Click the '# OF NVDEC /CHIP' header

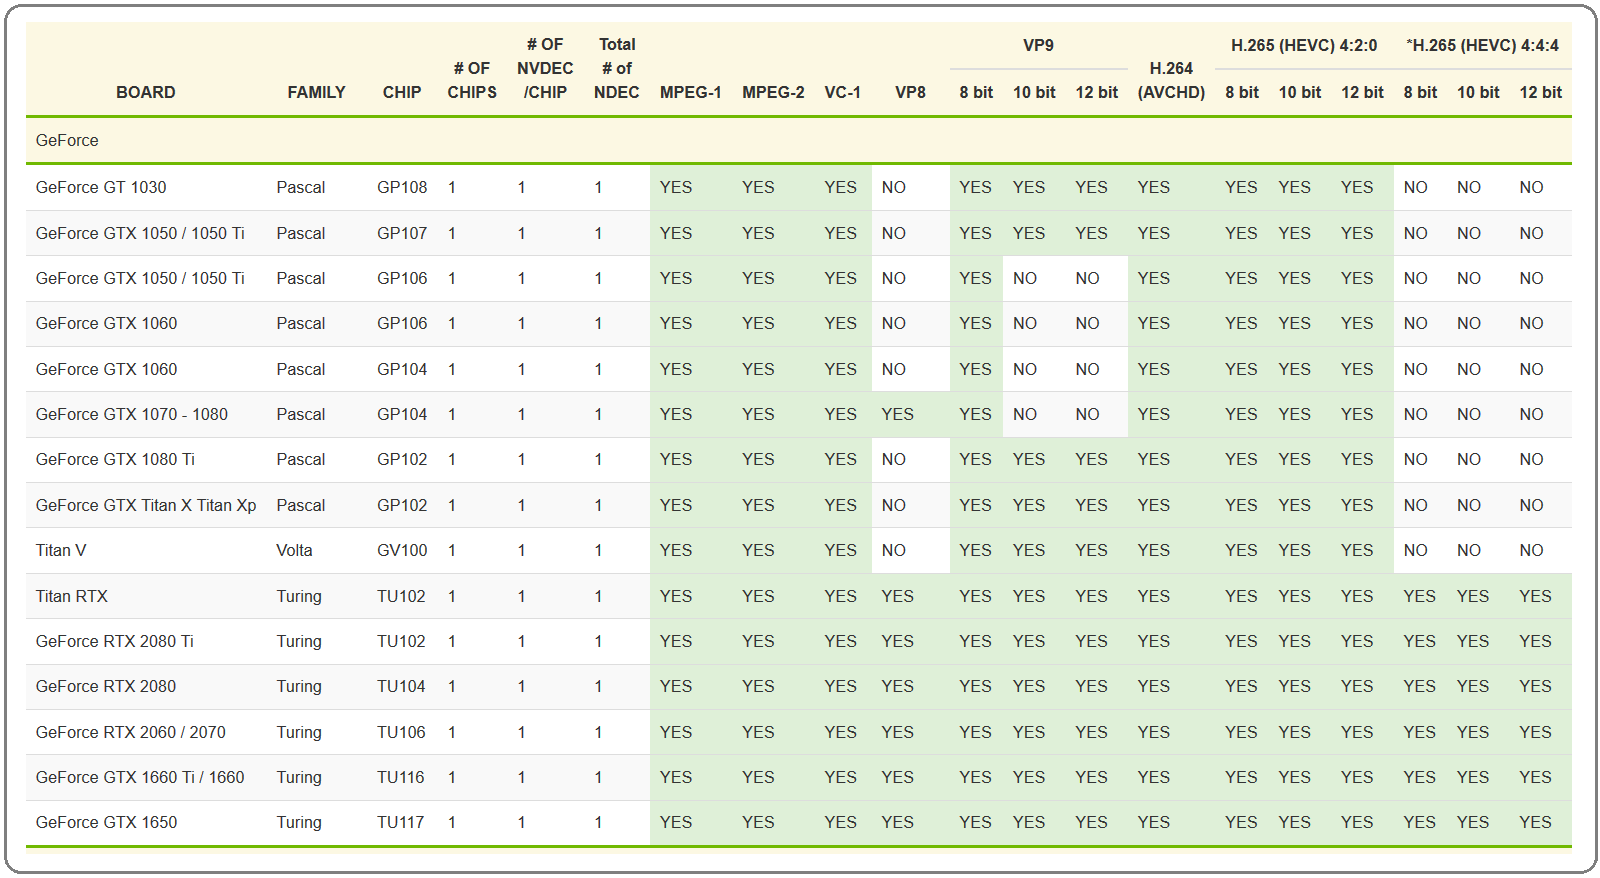[545, 68]
